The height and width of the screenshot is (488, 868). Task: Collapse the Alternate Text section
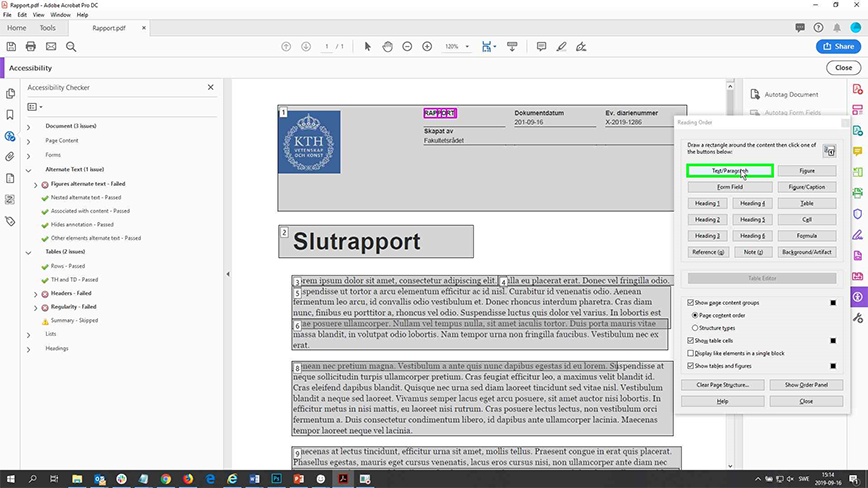point(28,170)
